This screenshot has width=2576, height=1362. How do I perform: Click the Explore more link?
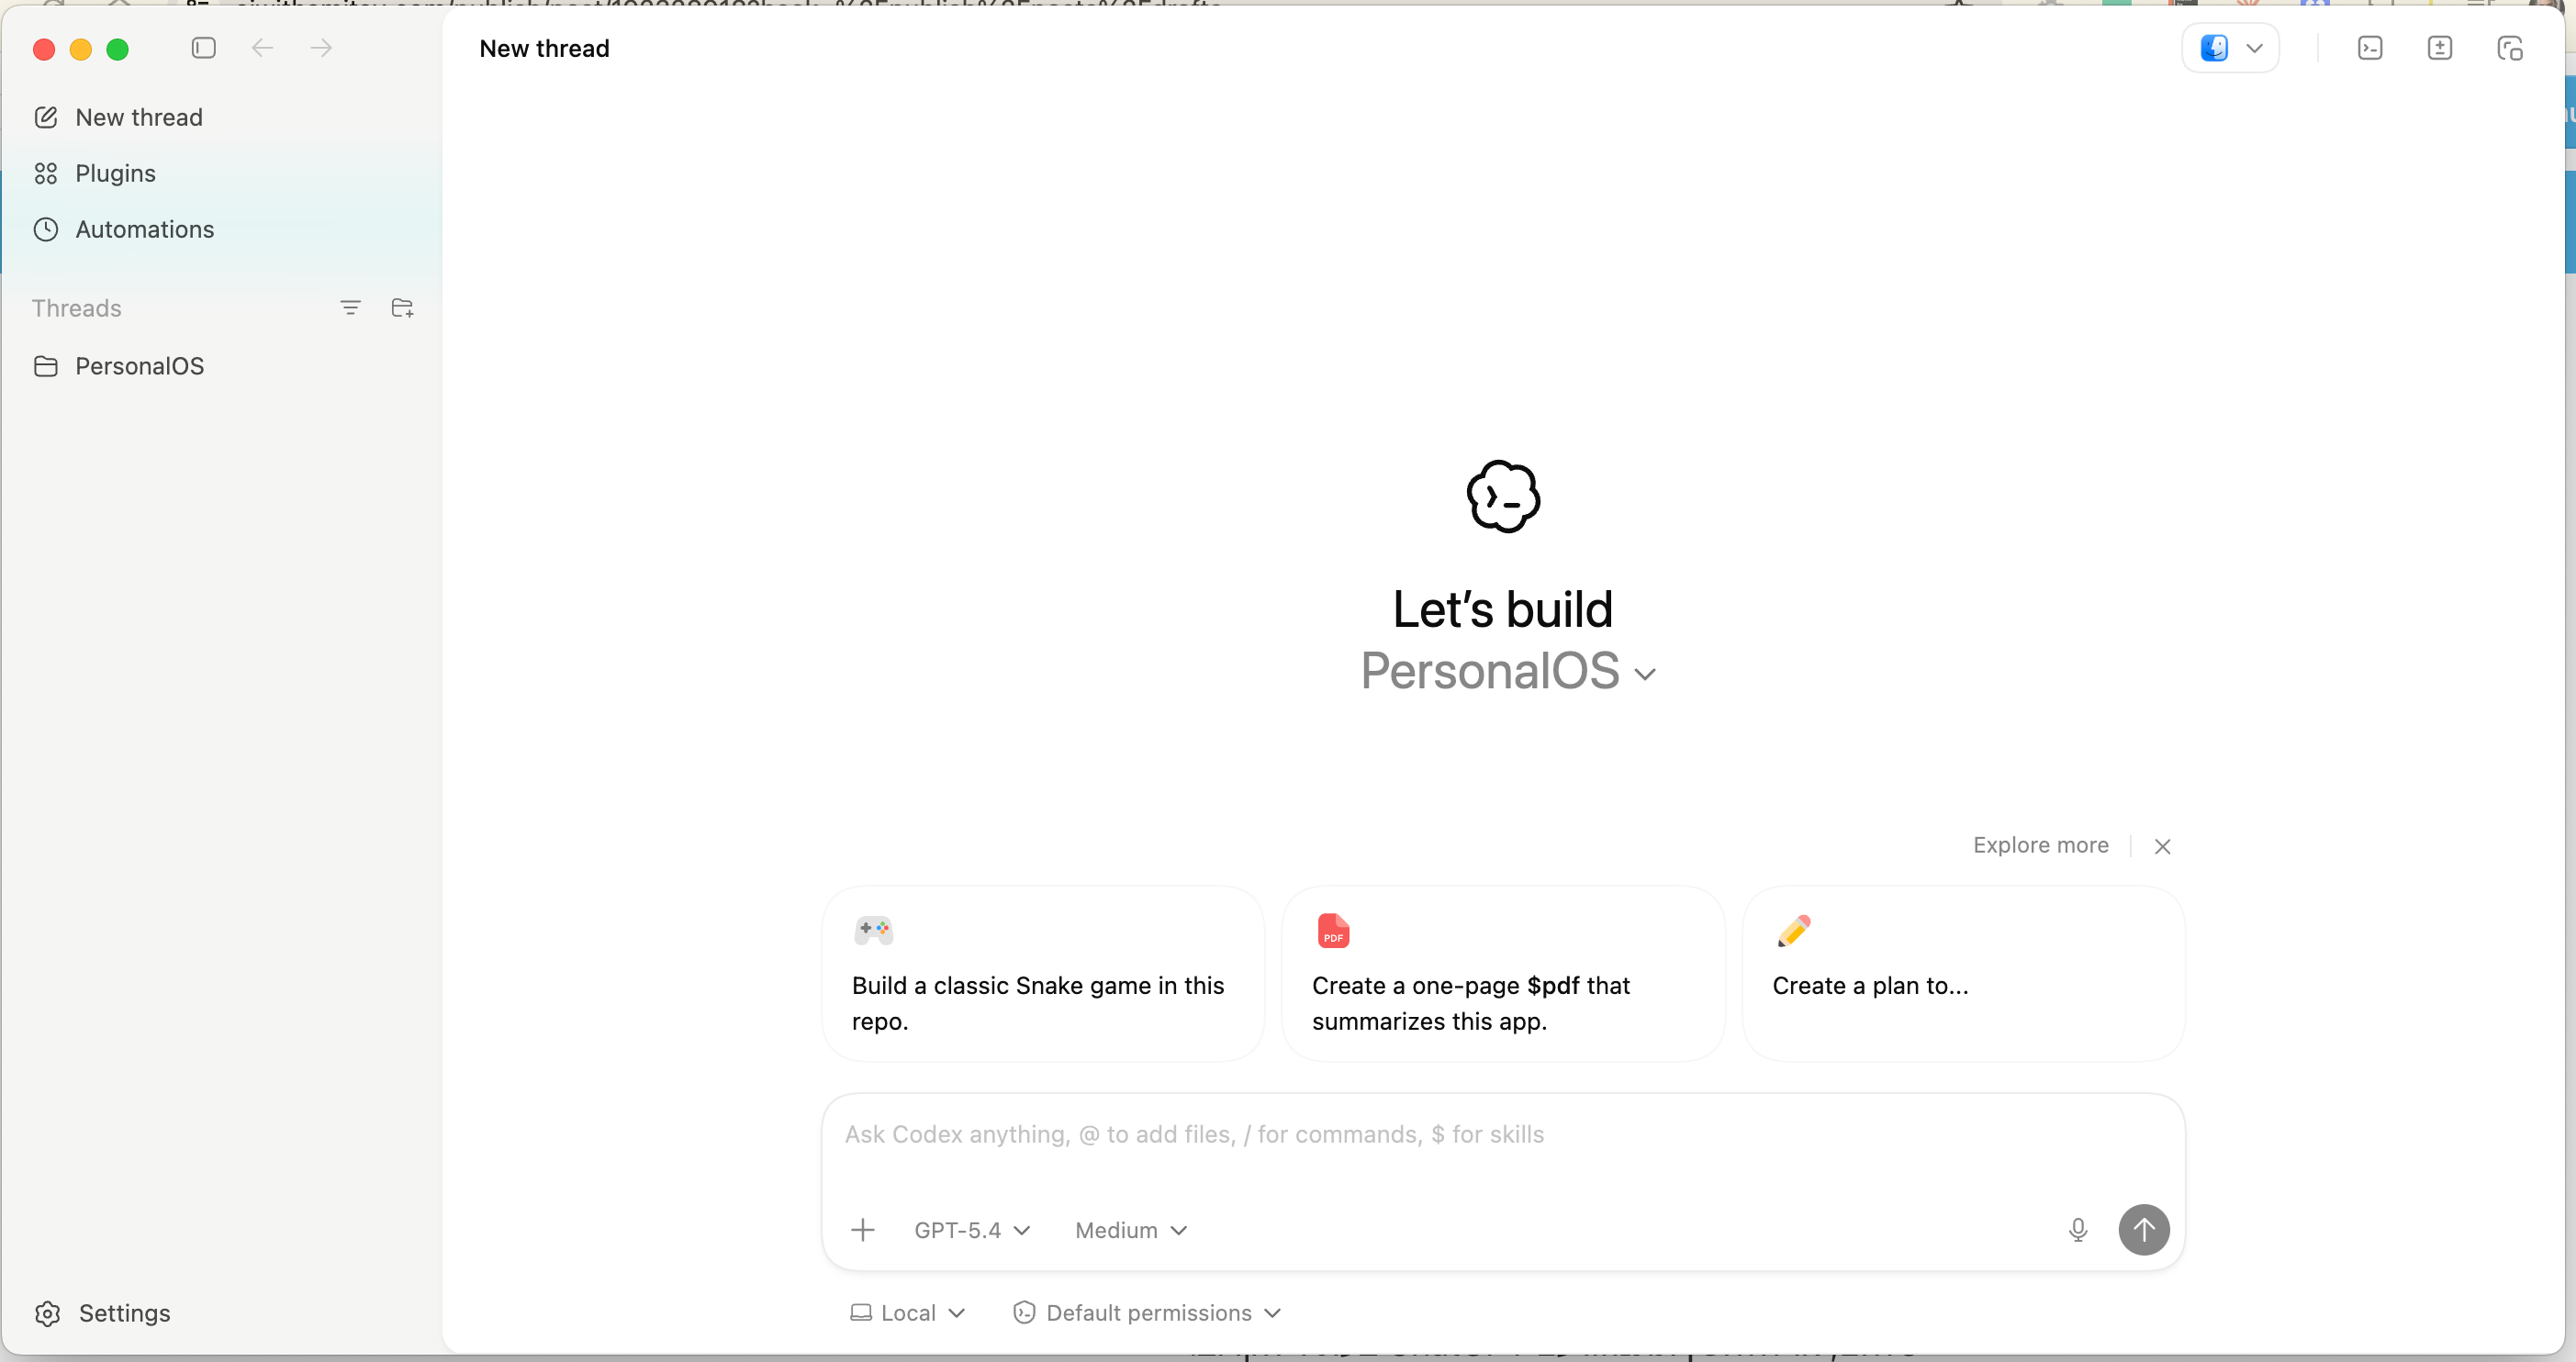(2040, 845)
